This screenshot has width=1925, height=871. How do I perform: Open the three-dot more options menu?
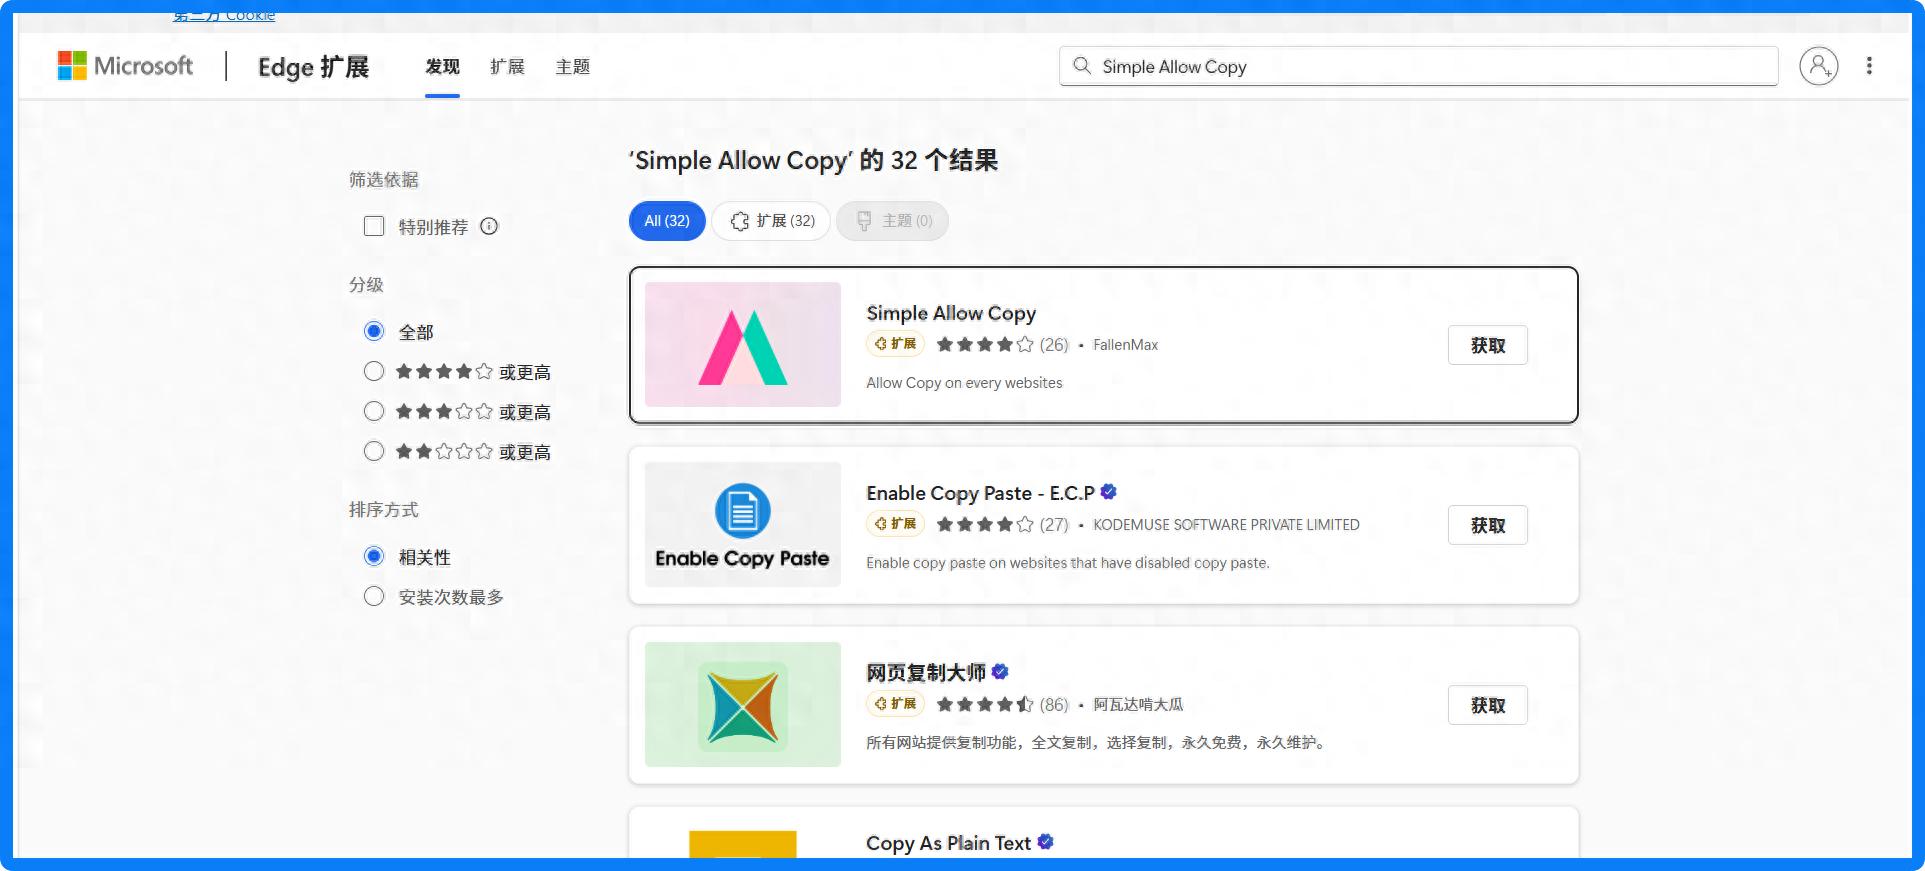(x=1869, y=66)
